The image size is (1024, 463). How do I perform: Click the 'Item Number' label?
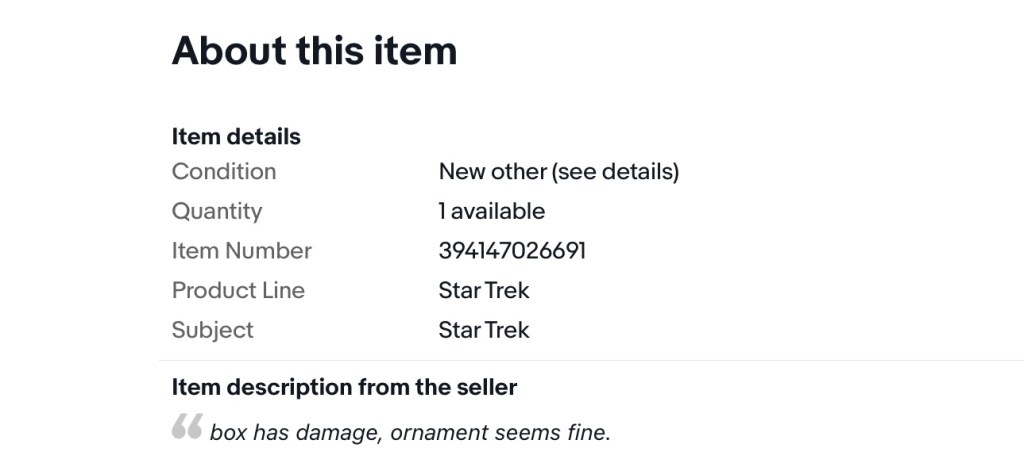coord(242,251)
